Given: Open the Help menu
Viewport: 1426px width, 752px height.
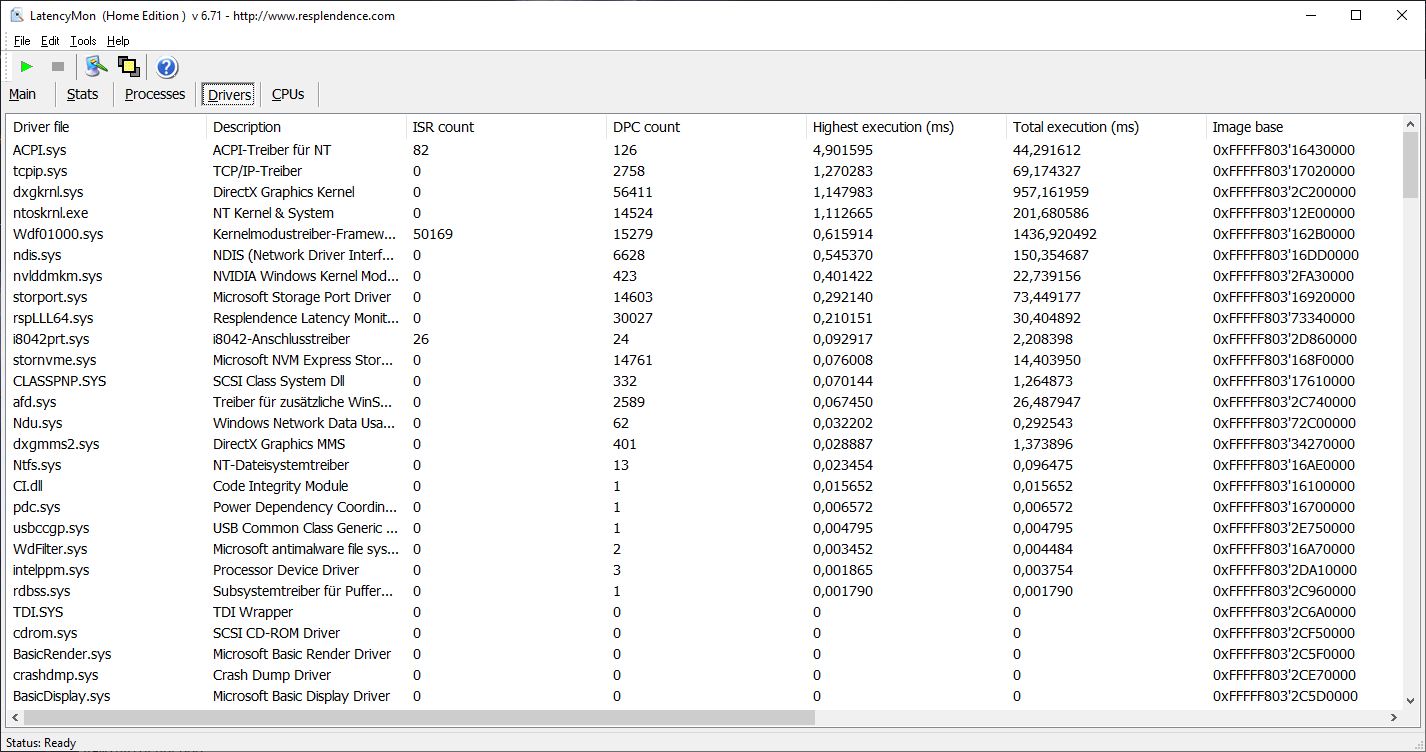Looking at the screenshot, I should pos(118,41).
